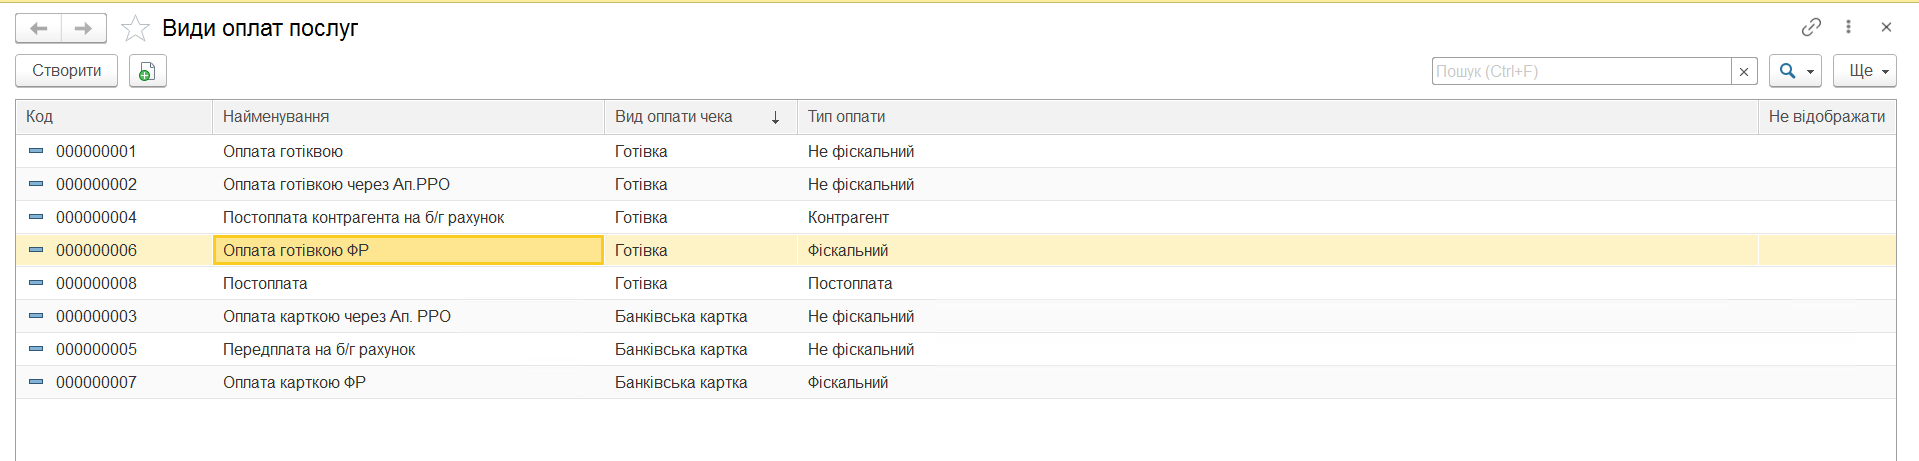This screenshot has height=461, width=1919.
Task: Click the row icon for code 000000001
Action: 36,151
